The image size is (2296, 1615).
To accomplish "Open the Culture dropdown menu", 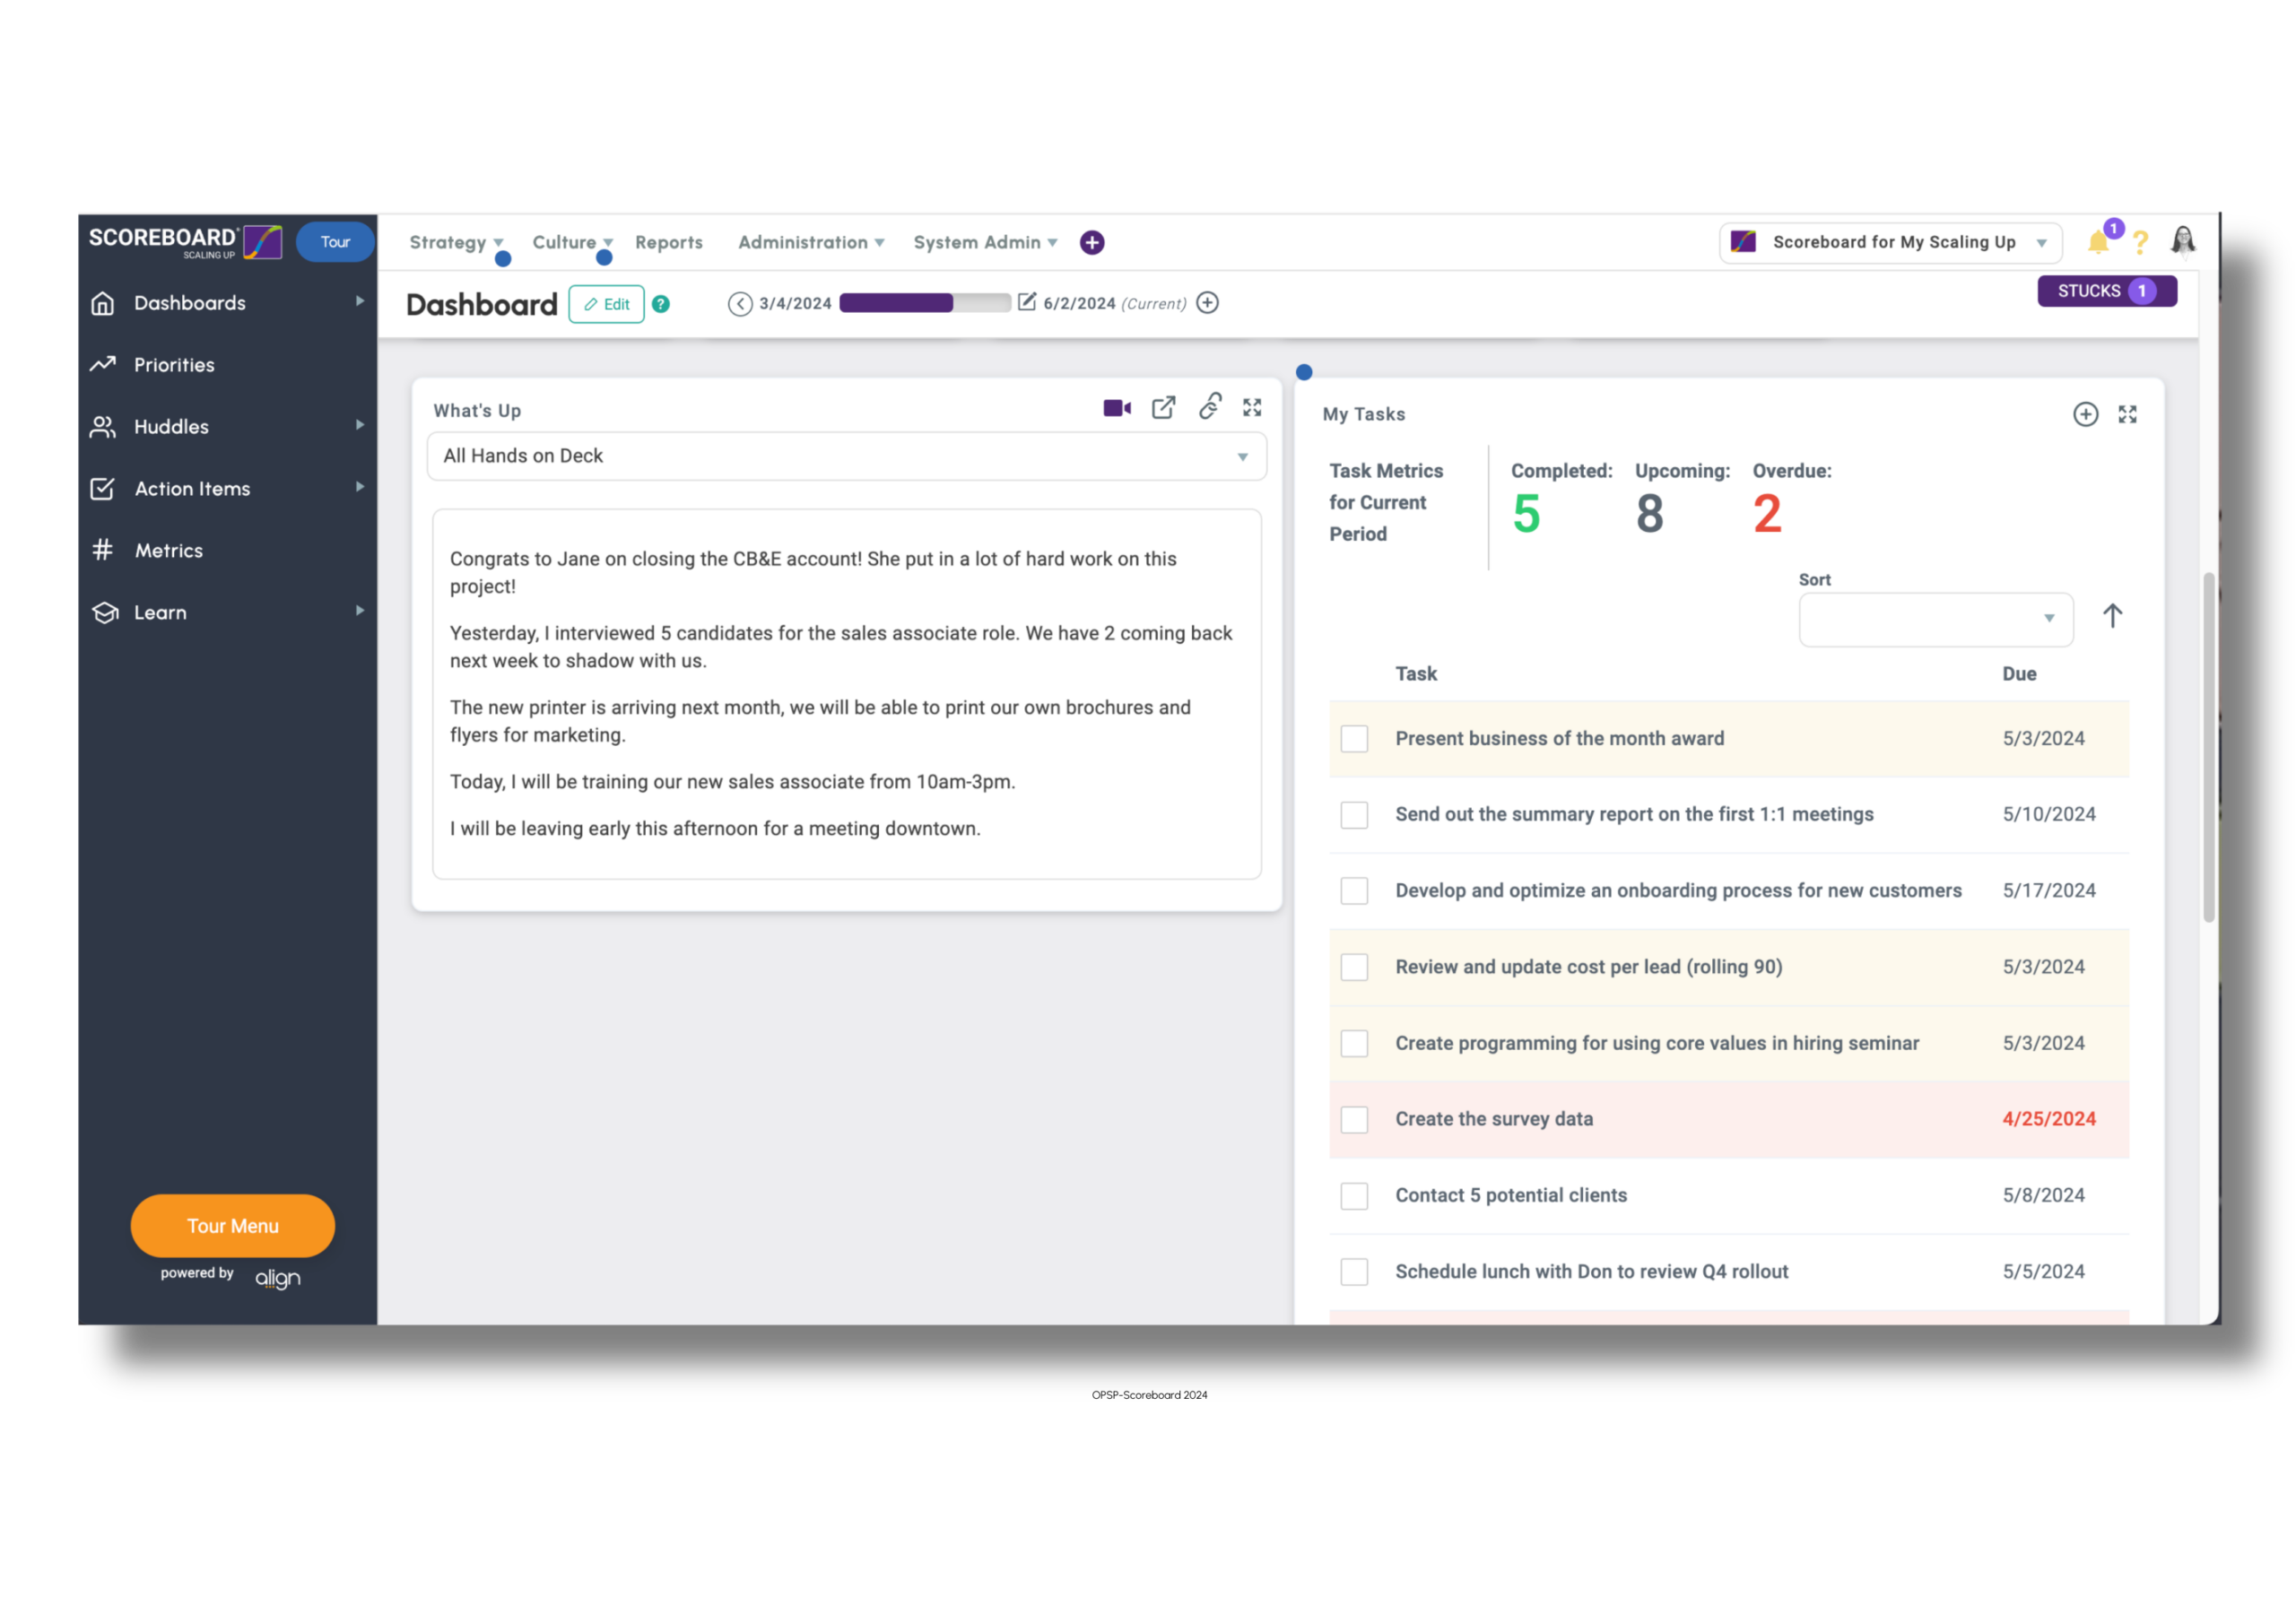I will point(572,243).
